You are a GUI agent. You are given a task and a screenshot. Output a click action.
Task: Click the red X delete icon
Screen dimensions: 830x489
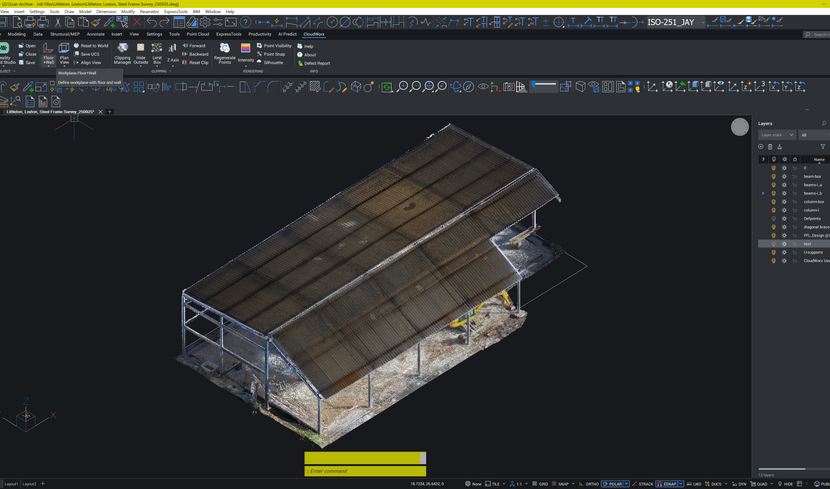tap(137, 22)
